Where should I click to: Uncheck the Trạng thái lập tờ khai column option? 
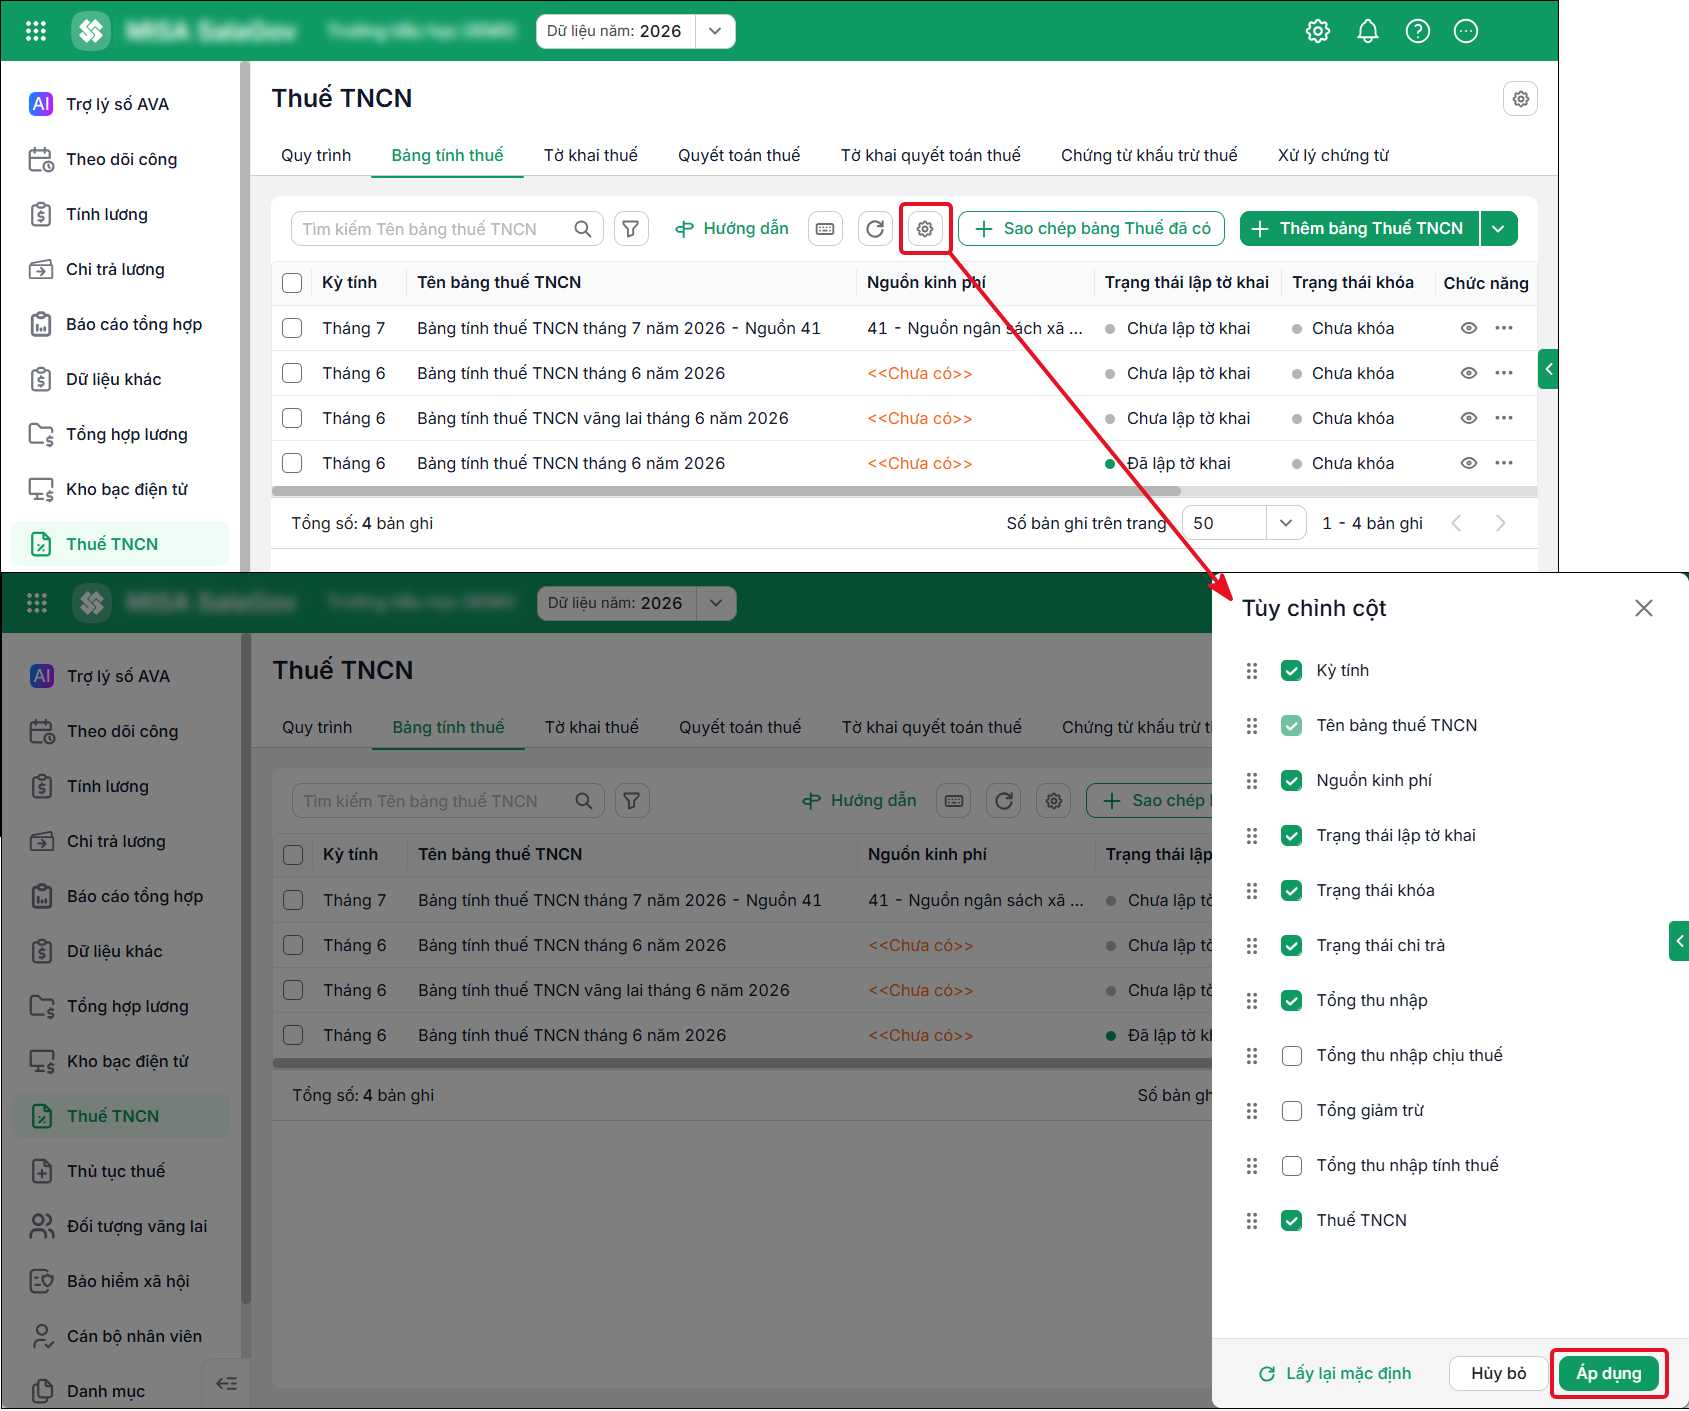(x=1292, y=836)
